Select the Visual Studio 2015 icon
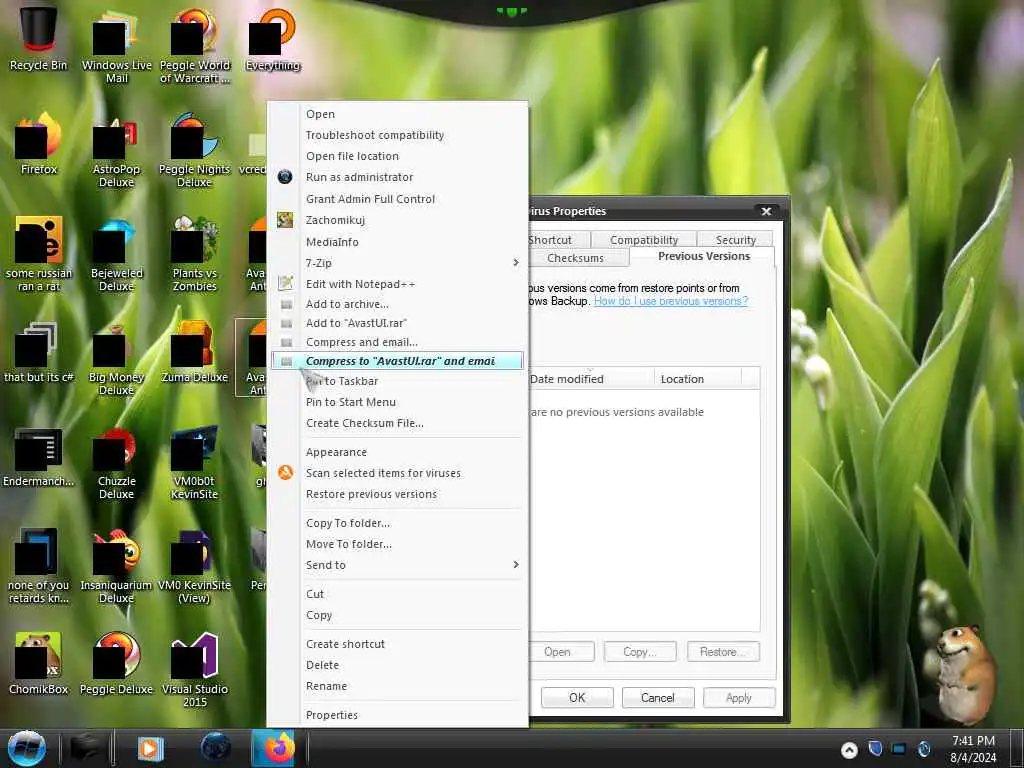Image resolution: width=1024 pixels, height=768 pixels. point(195,669)
